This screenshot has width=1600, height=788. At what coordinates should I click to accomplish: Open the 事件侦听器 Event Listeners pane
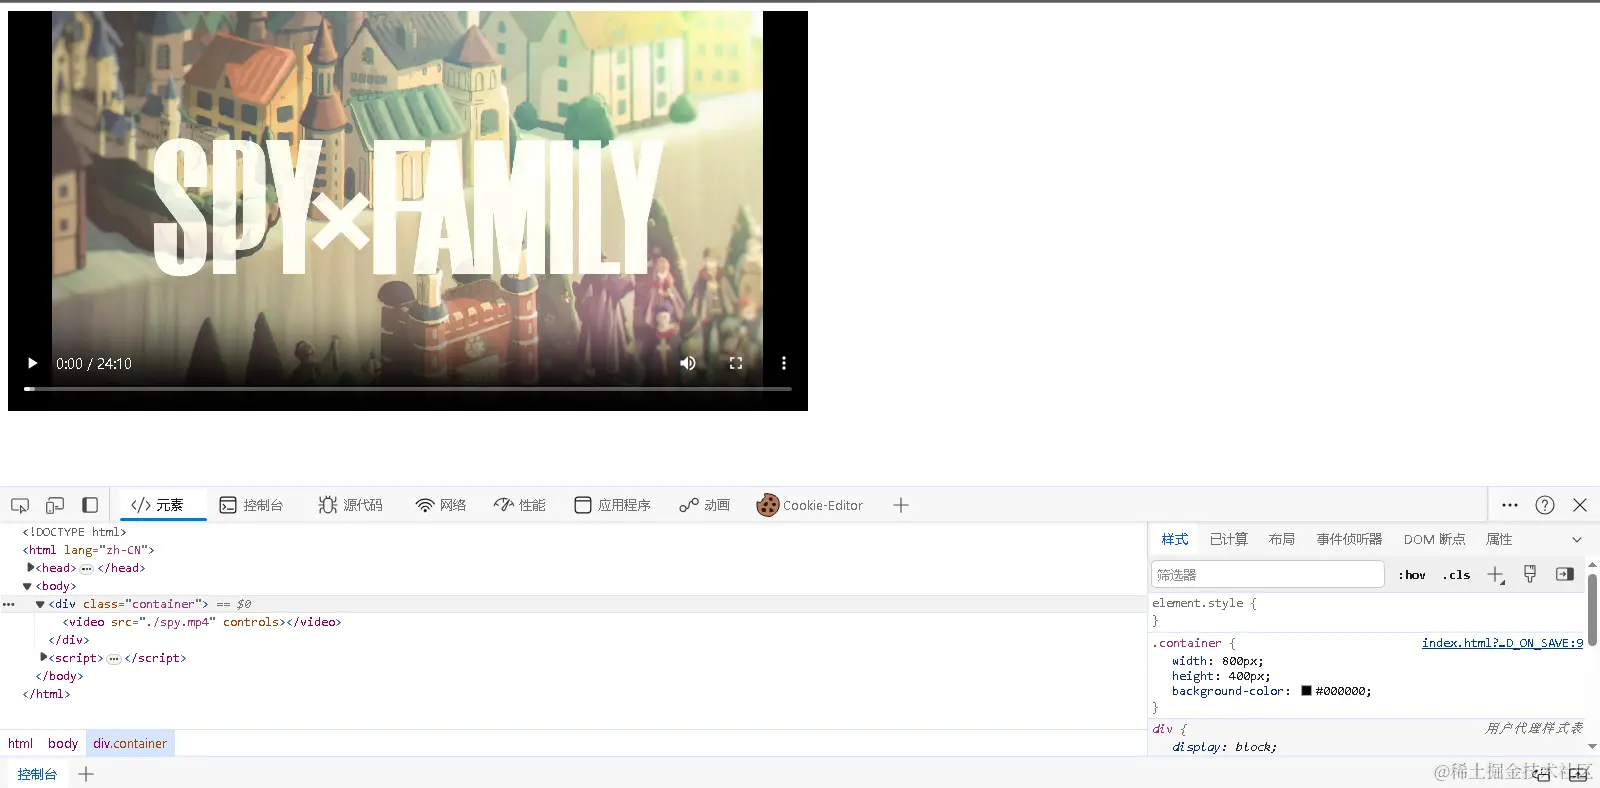pyautogui.click(x=1349, y=539)
